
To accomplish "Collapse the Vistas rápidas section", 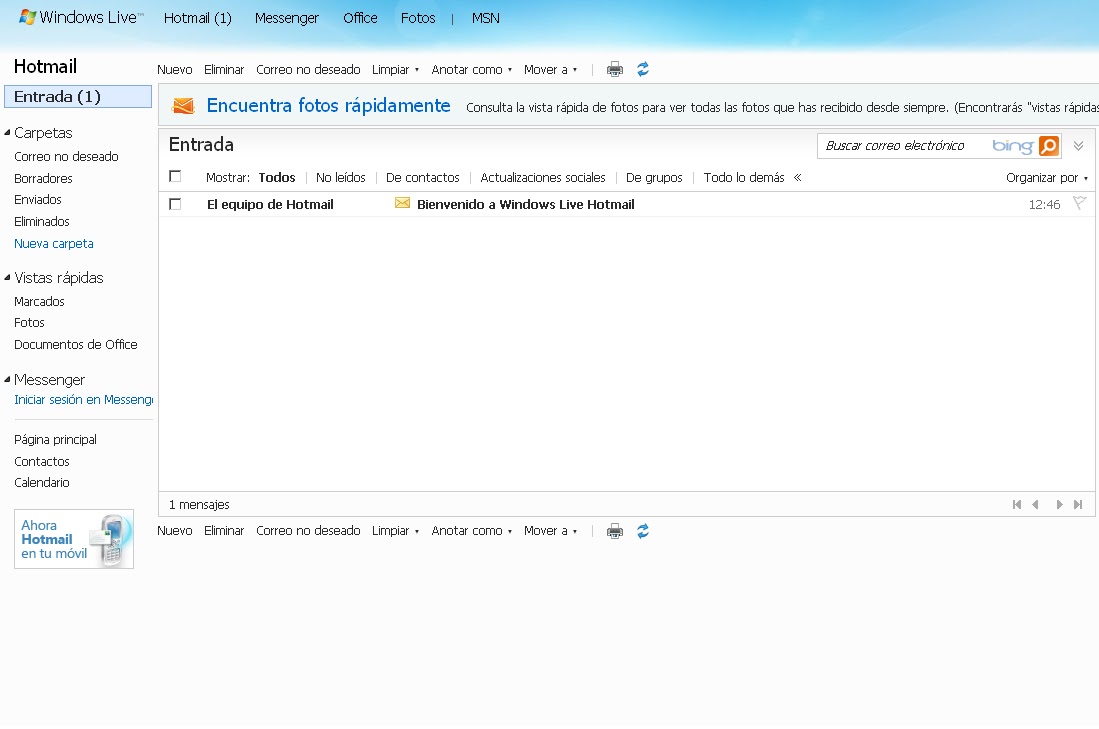I will point(7,278).
